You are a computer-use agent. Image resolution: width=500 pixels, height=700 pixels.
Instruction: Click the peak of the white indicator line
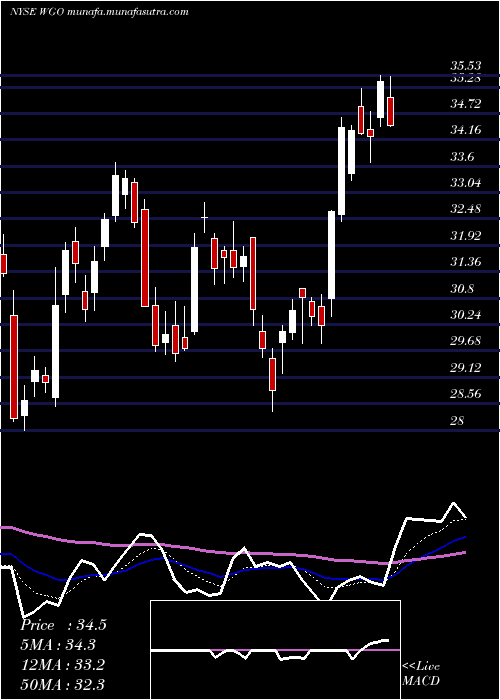(454, 503)
